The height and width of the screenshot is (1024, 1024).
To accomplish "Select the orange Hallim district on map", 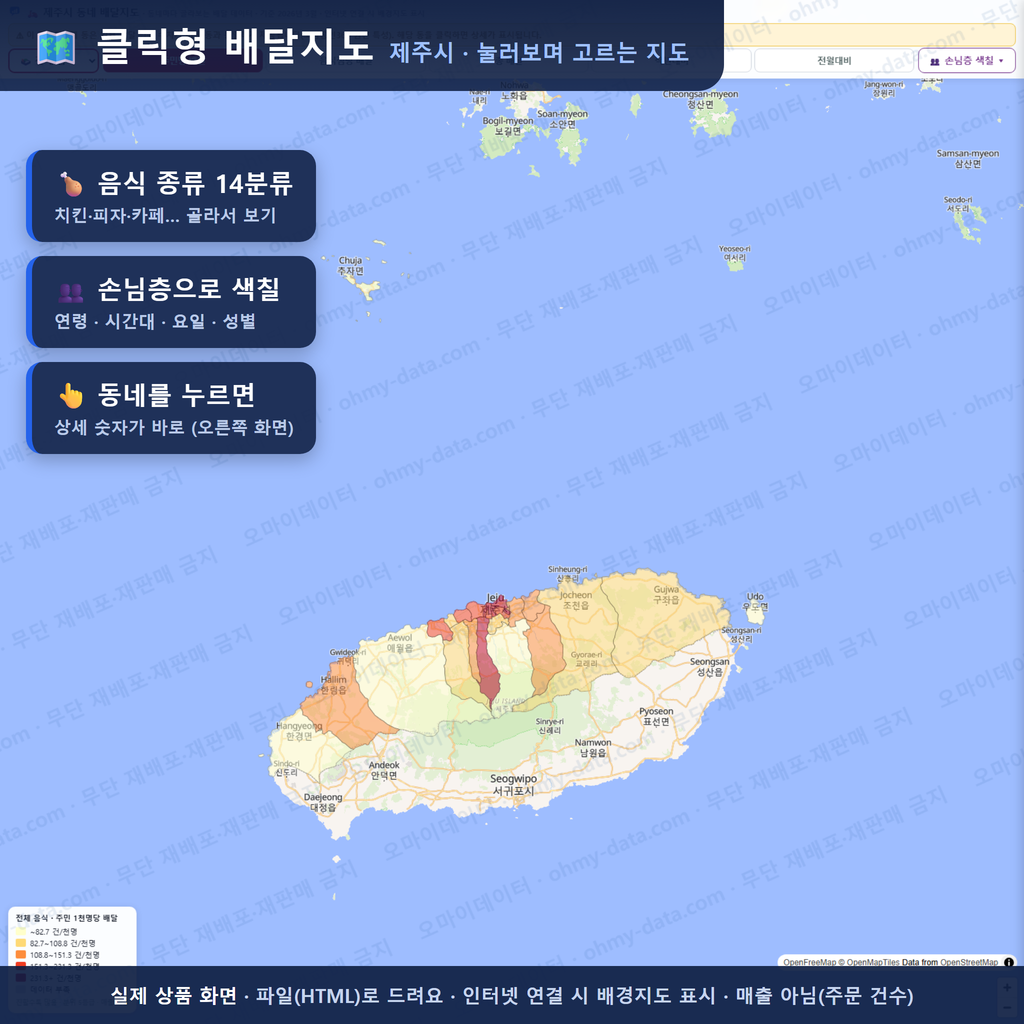I will point(346,709).
